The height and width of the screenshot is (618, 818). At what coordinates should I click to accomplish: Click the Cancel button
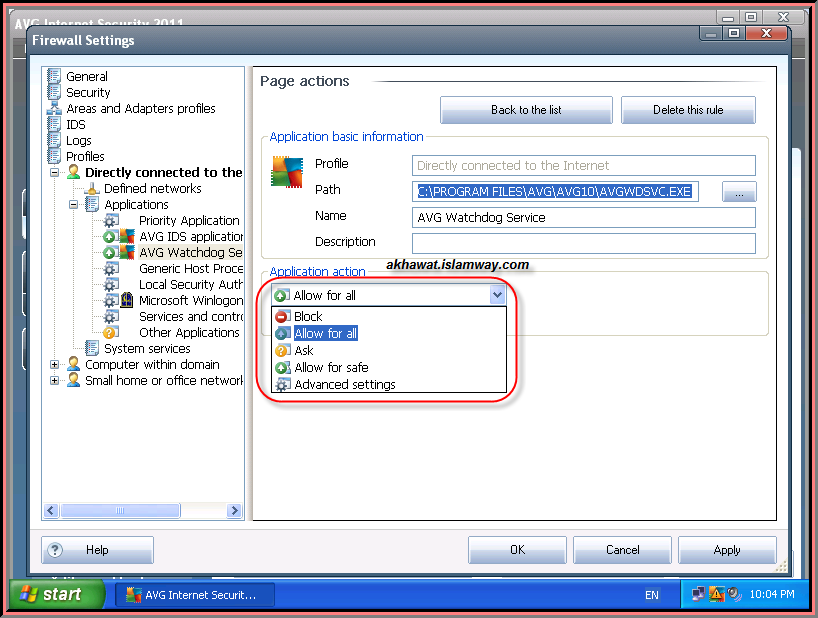pos(622,550)
